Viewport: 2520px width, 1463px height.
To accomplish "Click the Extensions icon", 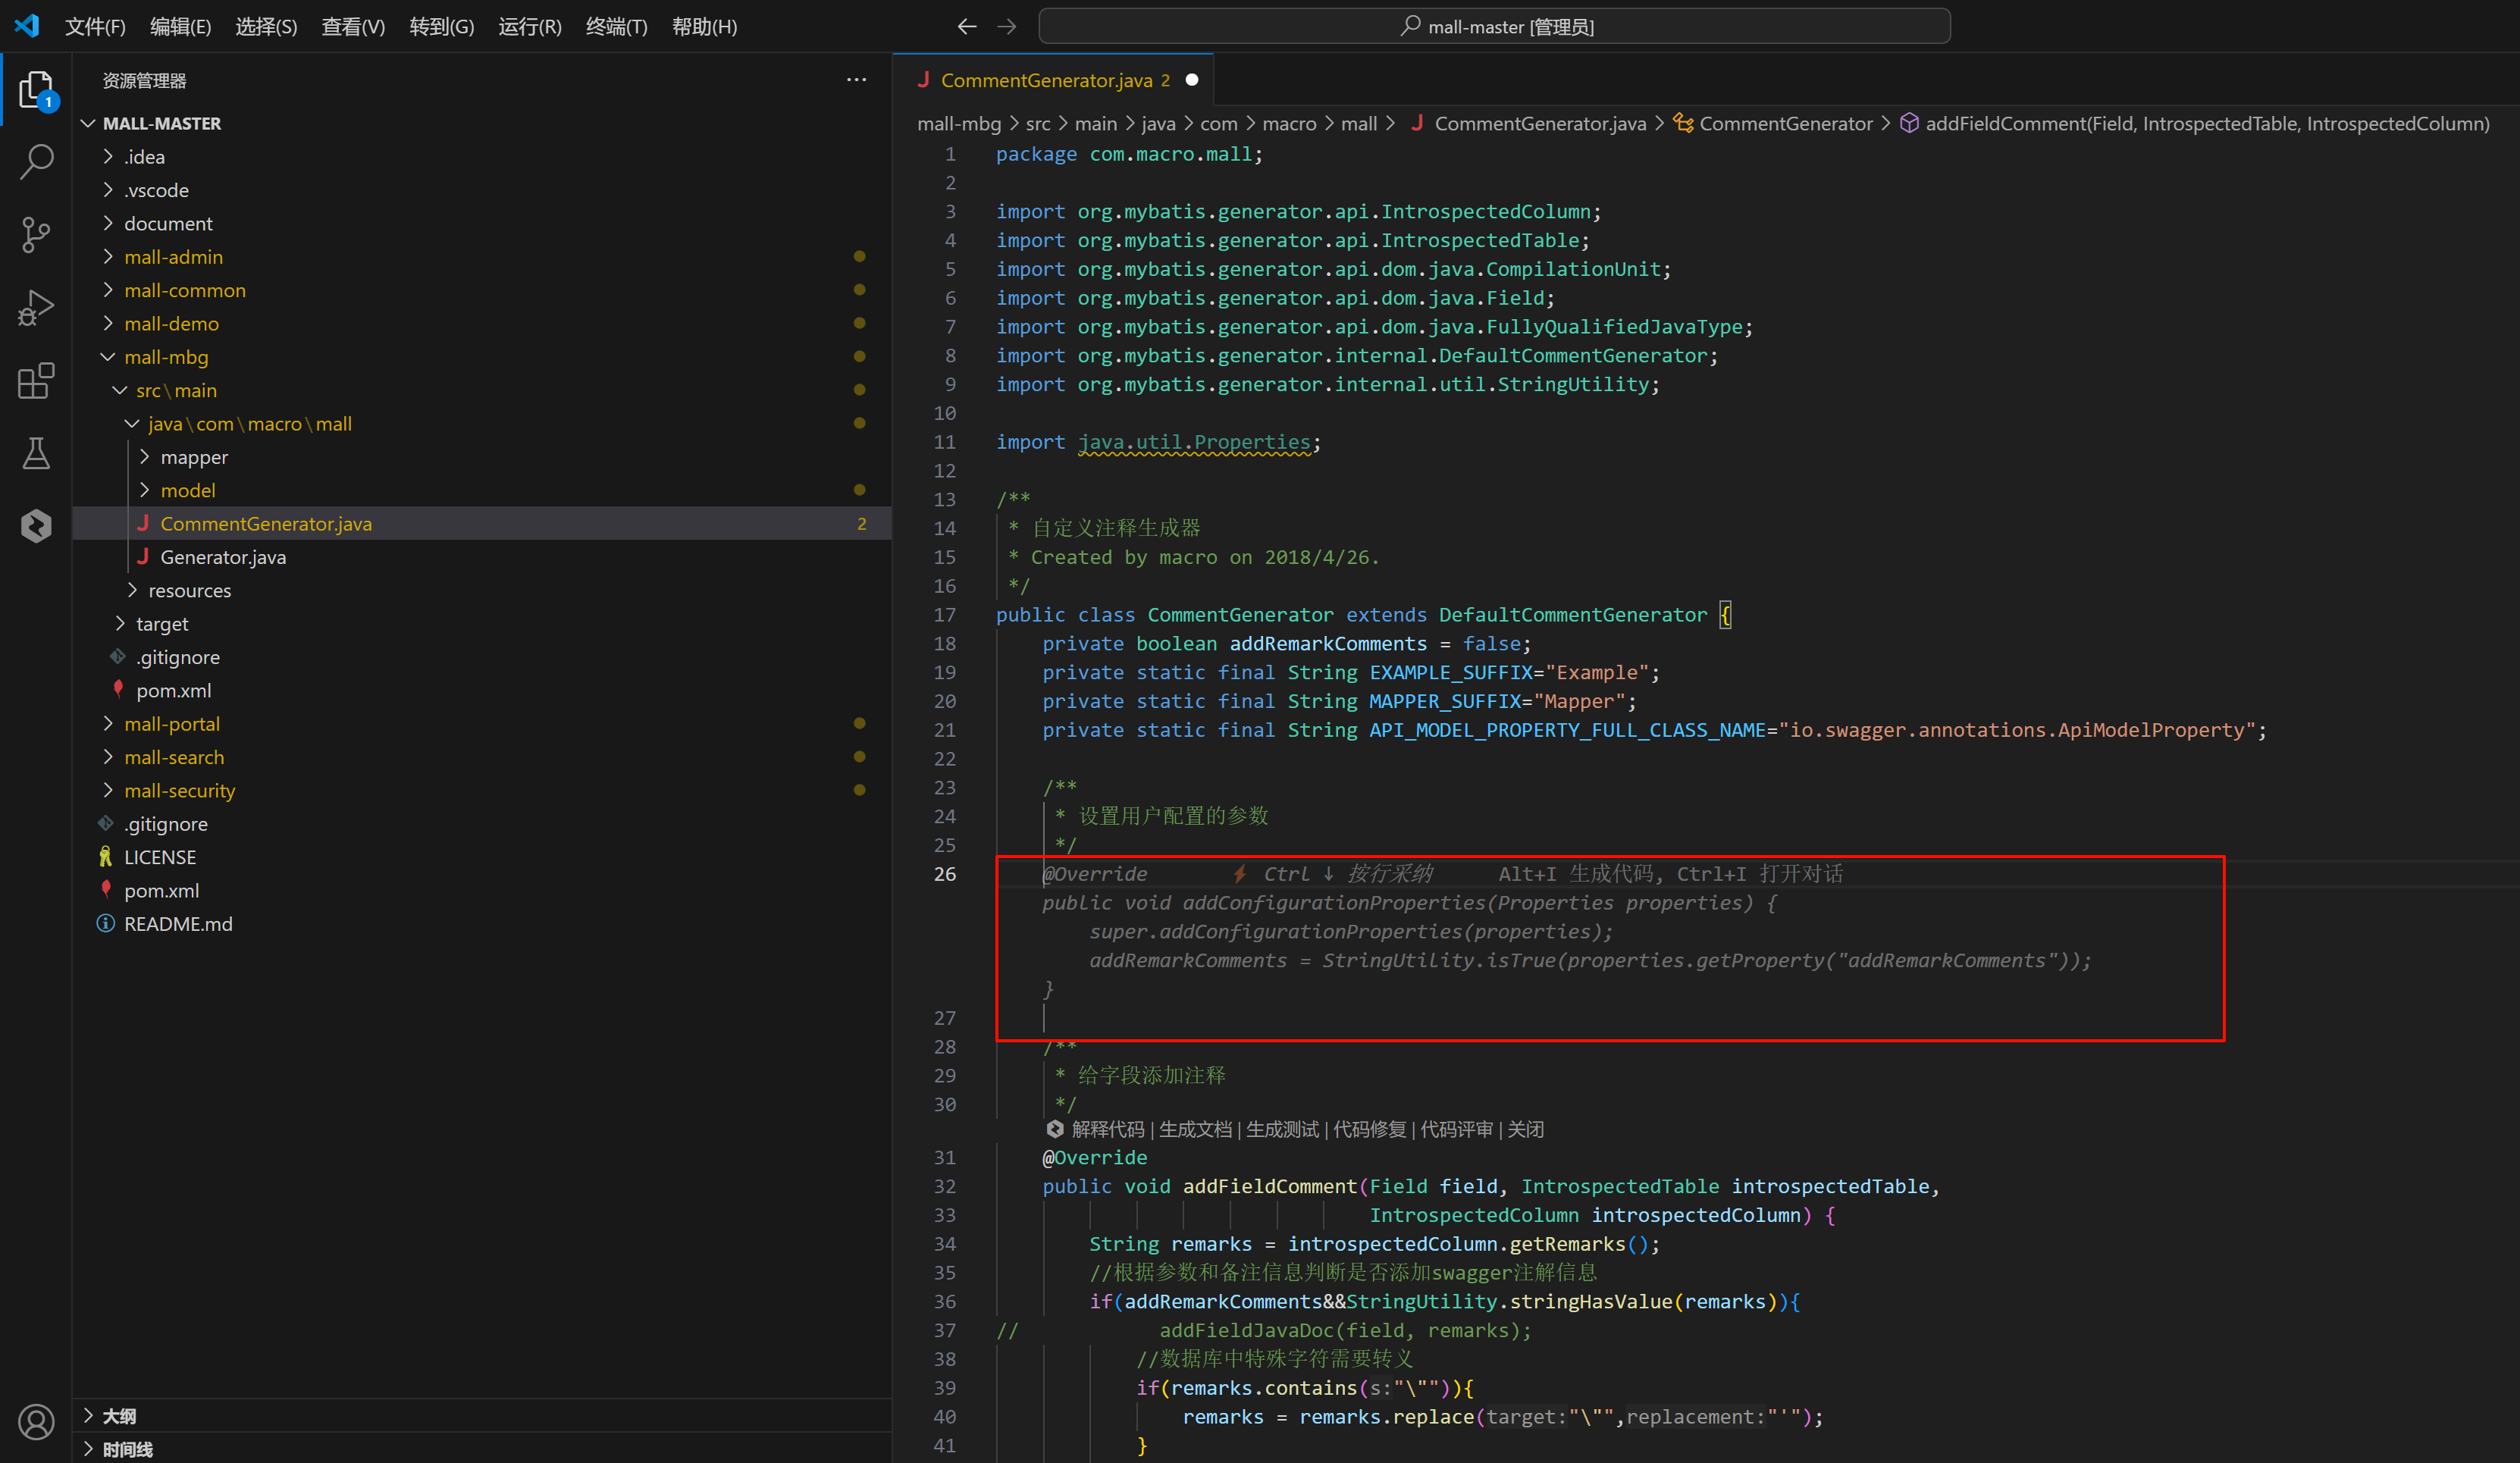I will (x=36, y=380).
